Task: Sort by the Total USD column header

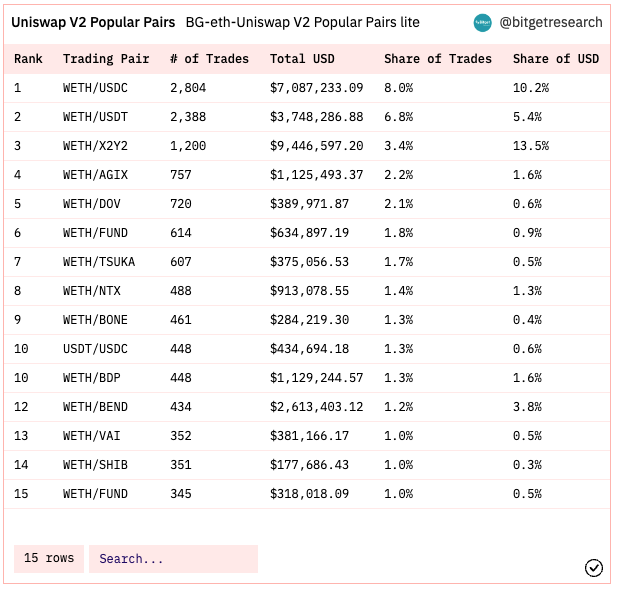Action: pos(302,59)
